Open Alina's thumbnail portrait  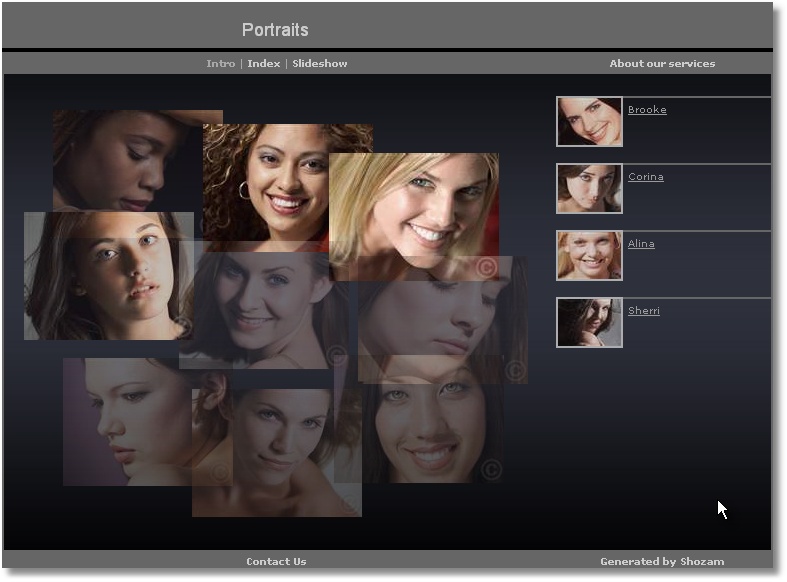click(589, 256)
